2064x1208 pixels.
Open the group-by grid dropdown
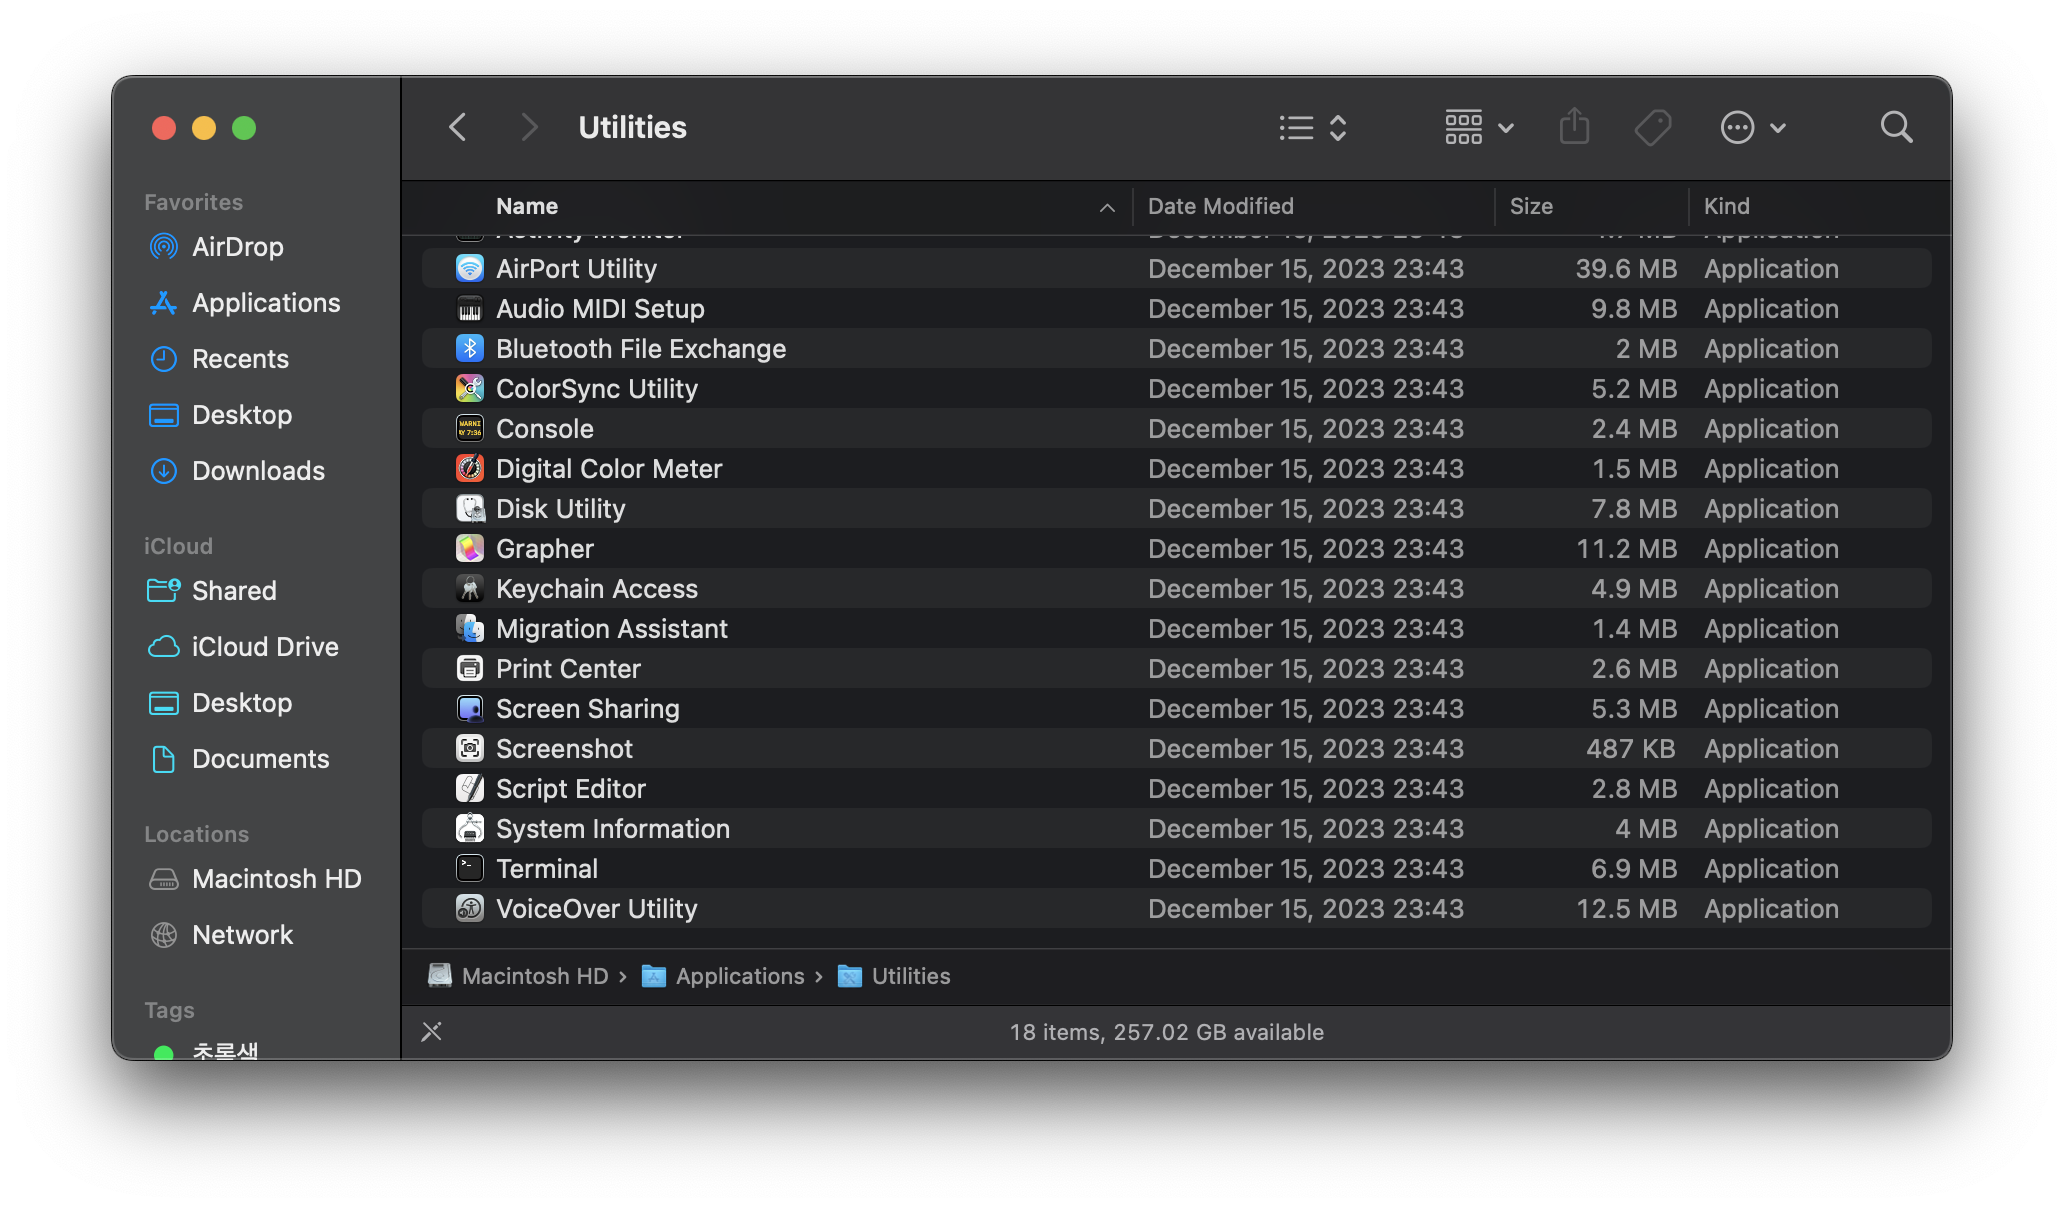point(1479,128)
